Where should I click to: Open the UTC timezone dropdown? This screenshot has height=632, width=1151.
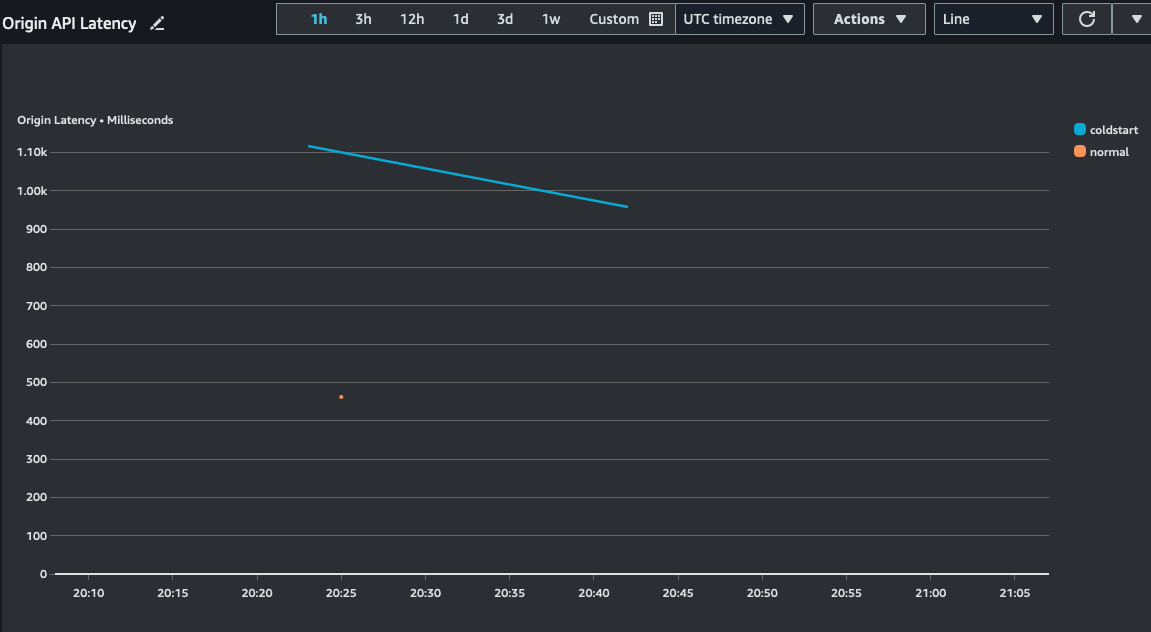tap(740, 18)
